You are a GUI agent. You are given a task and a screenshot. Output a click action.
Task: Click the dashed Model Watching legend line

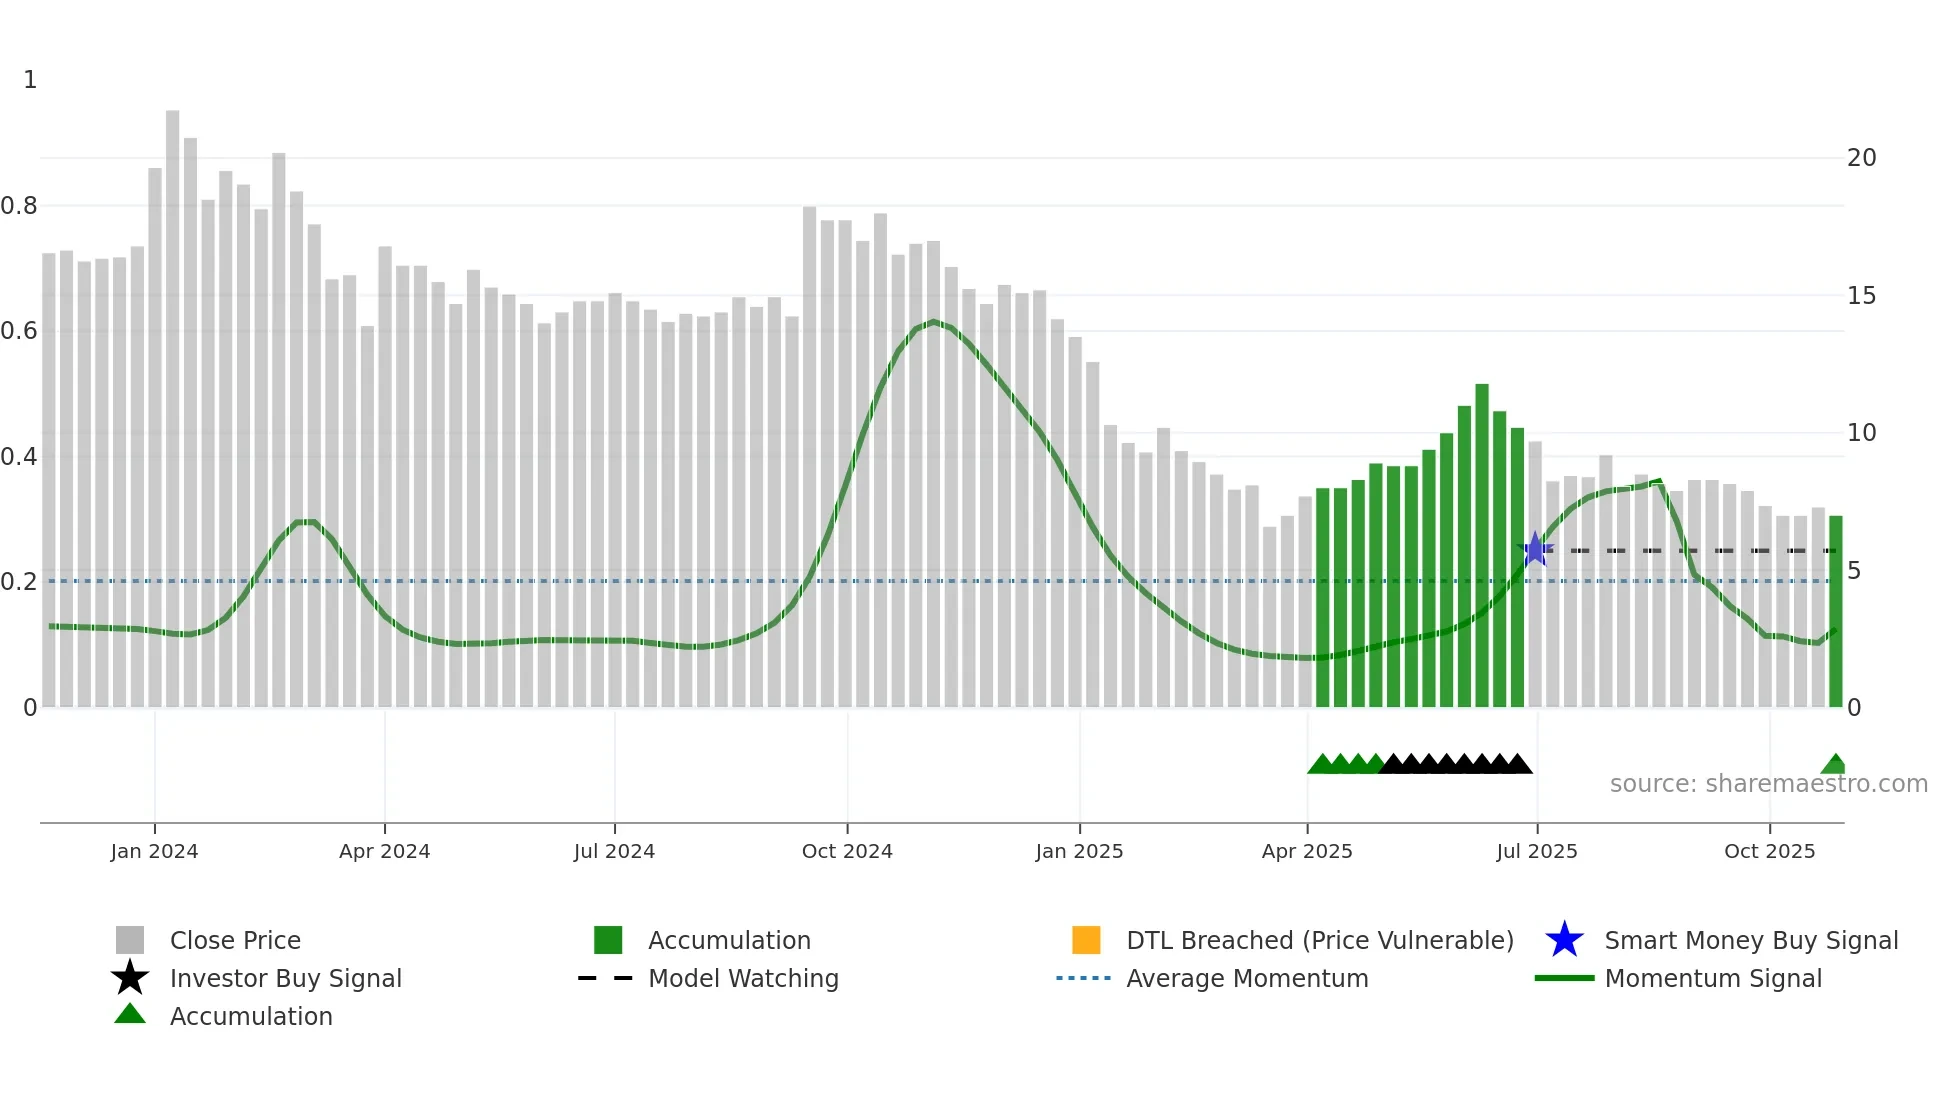click(x=606, y=978)
